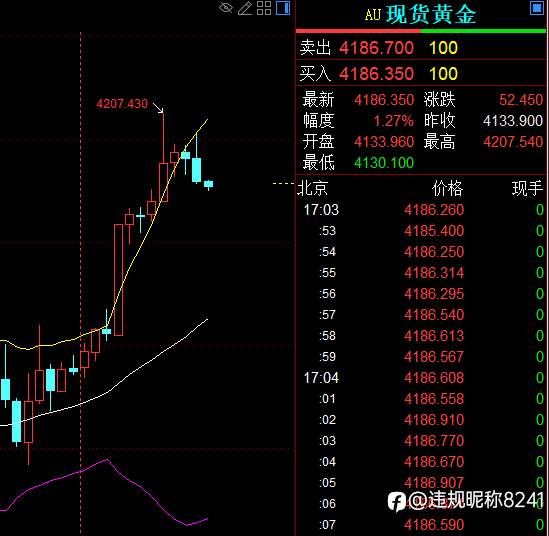
Task: Click the tallest red candlestick in the rally
Action: coord(119,280)
